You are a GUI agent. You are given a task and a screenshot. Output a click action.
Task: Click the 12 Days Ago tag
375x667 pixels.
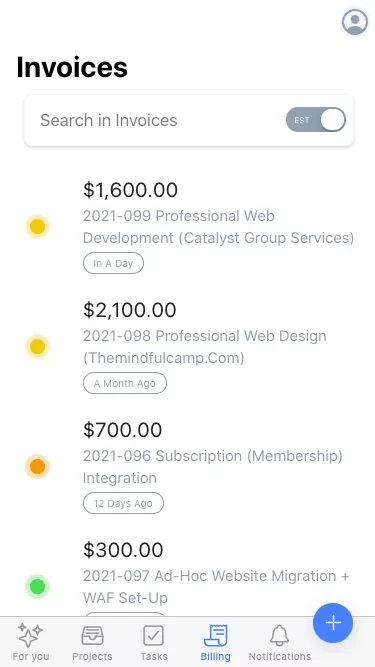pos(123,503)
